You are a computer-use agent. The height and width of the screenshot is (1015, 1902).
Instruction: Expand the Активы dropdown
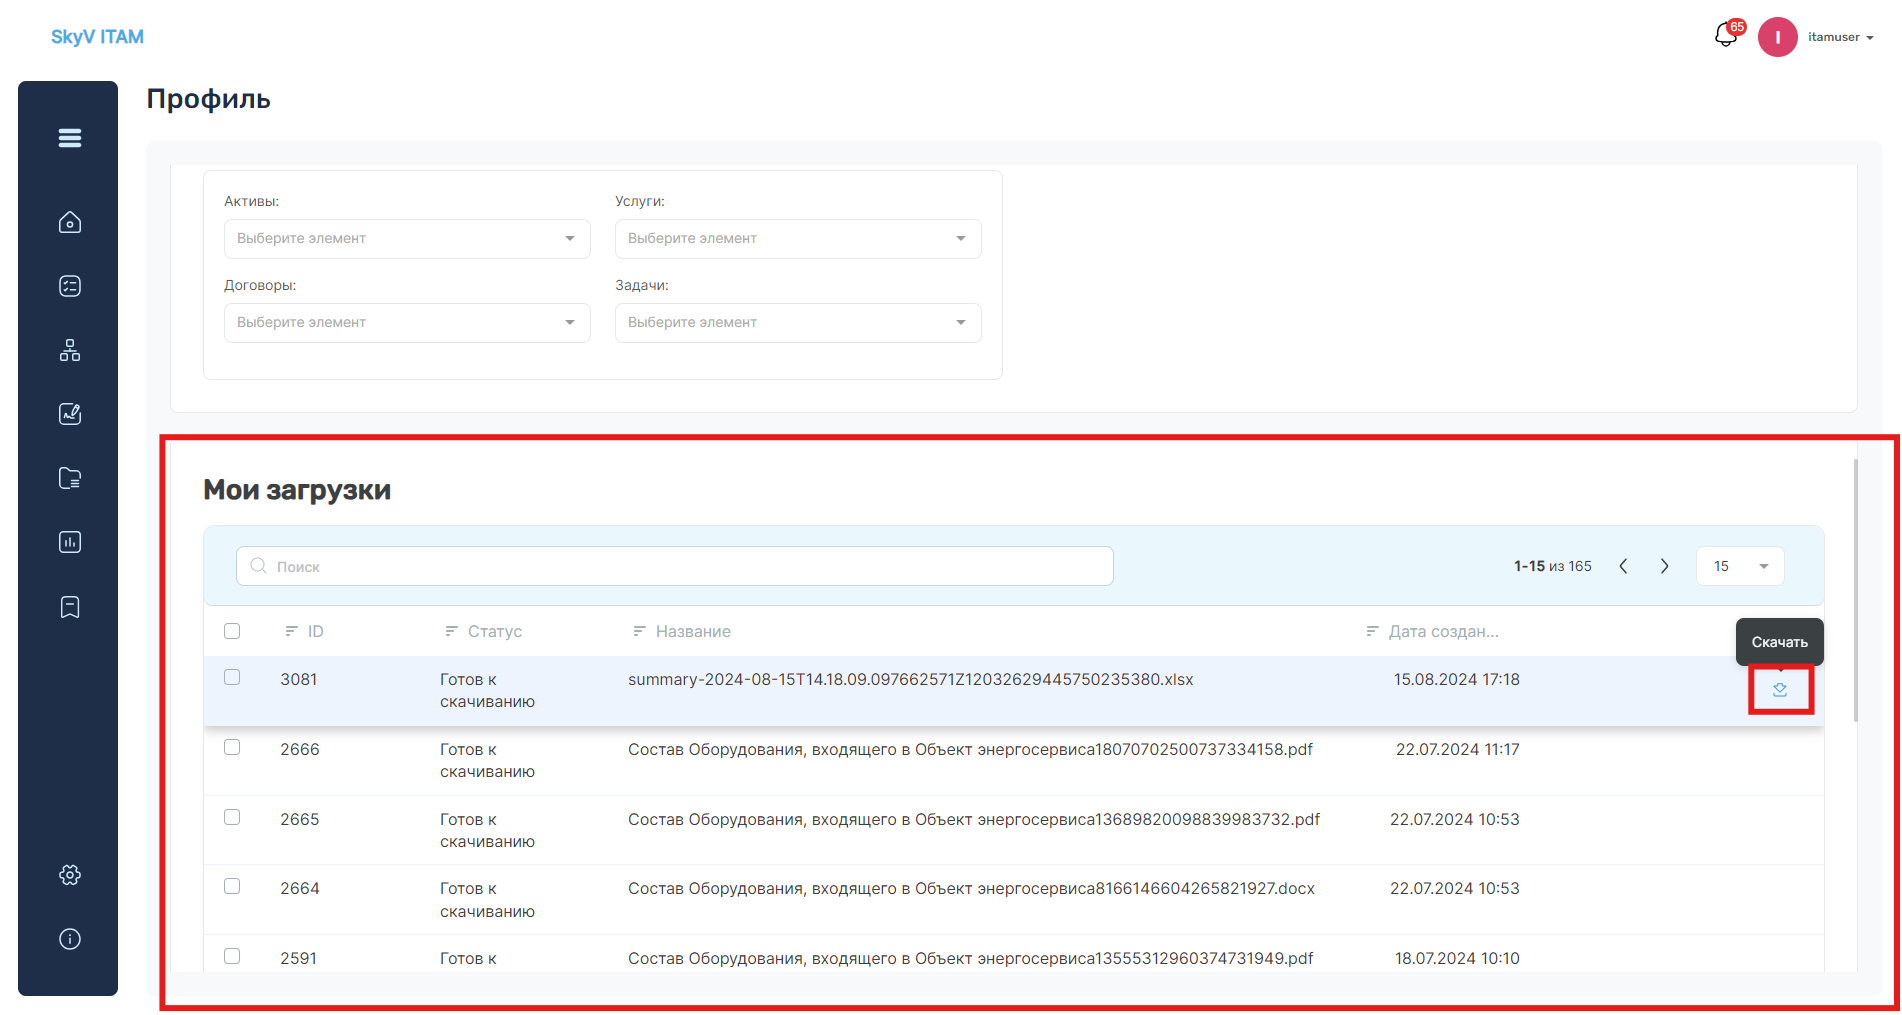[x=407, y=239]
